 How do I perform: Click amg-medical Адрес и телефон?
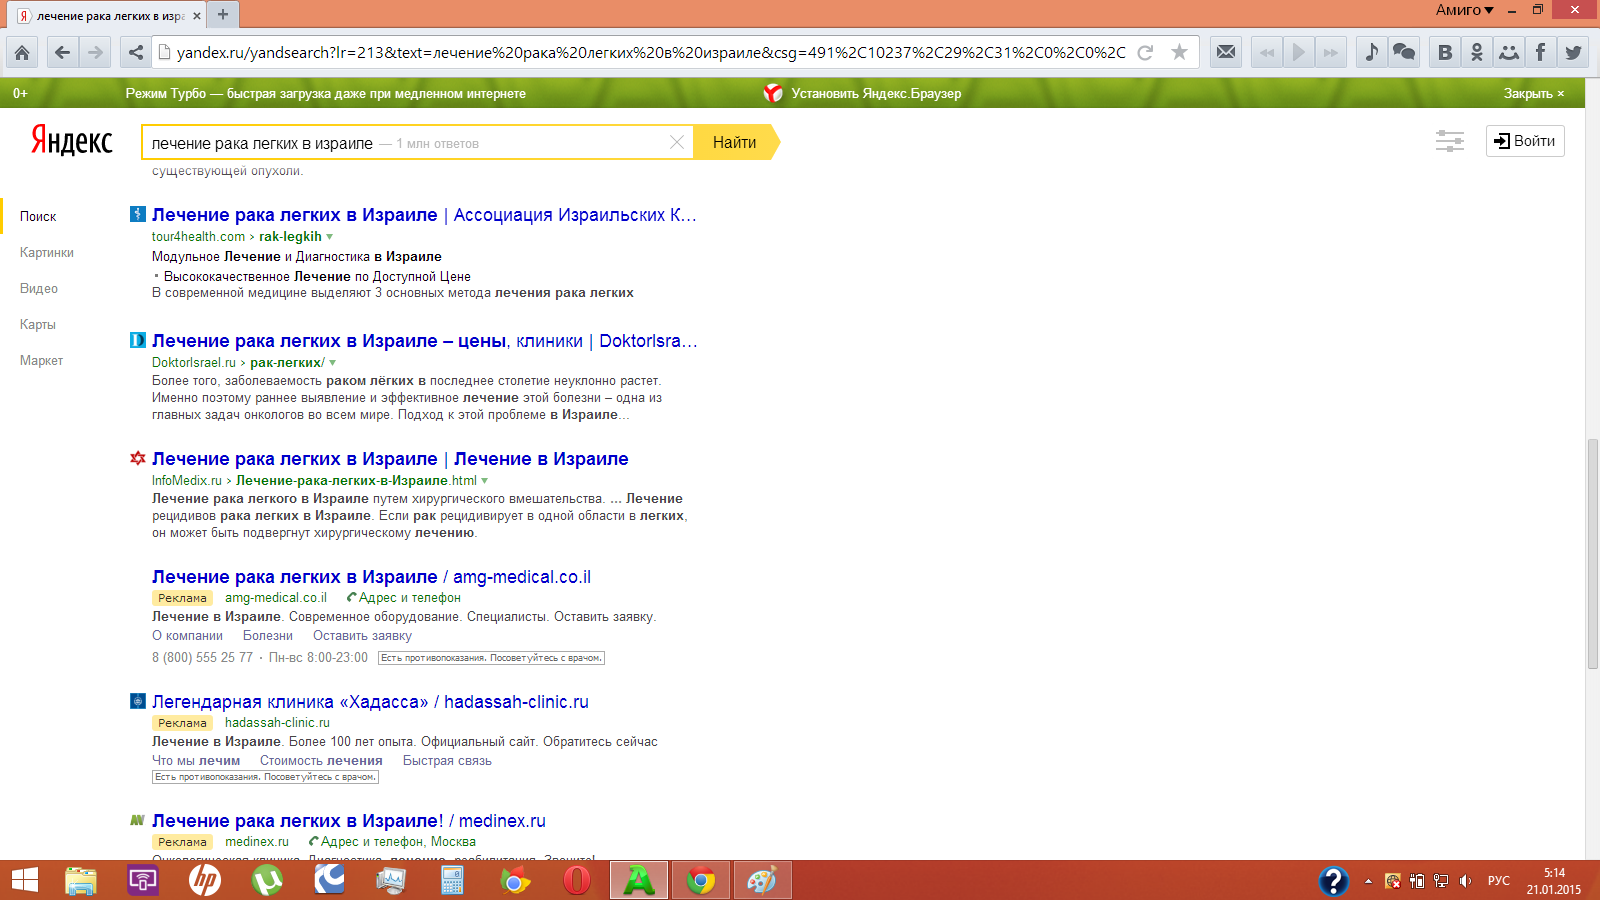click(404, 598)
